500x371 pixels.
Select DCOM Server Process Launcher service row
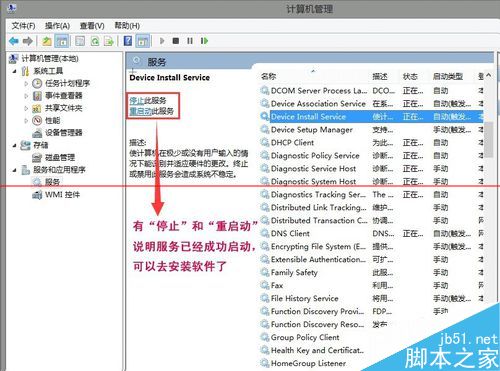[372, 91]
